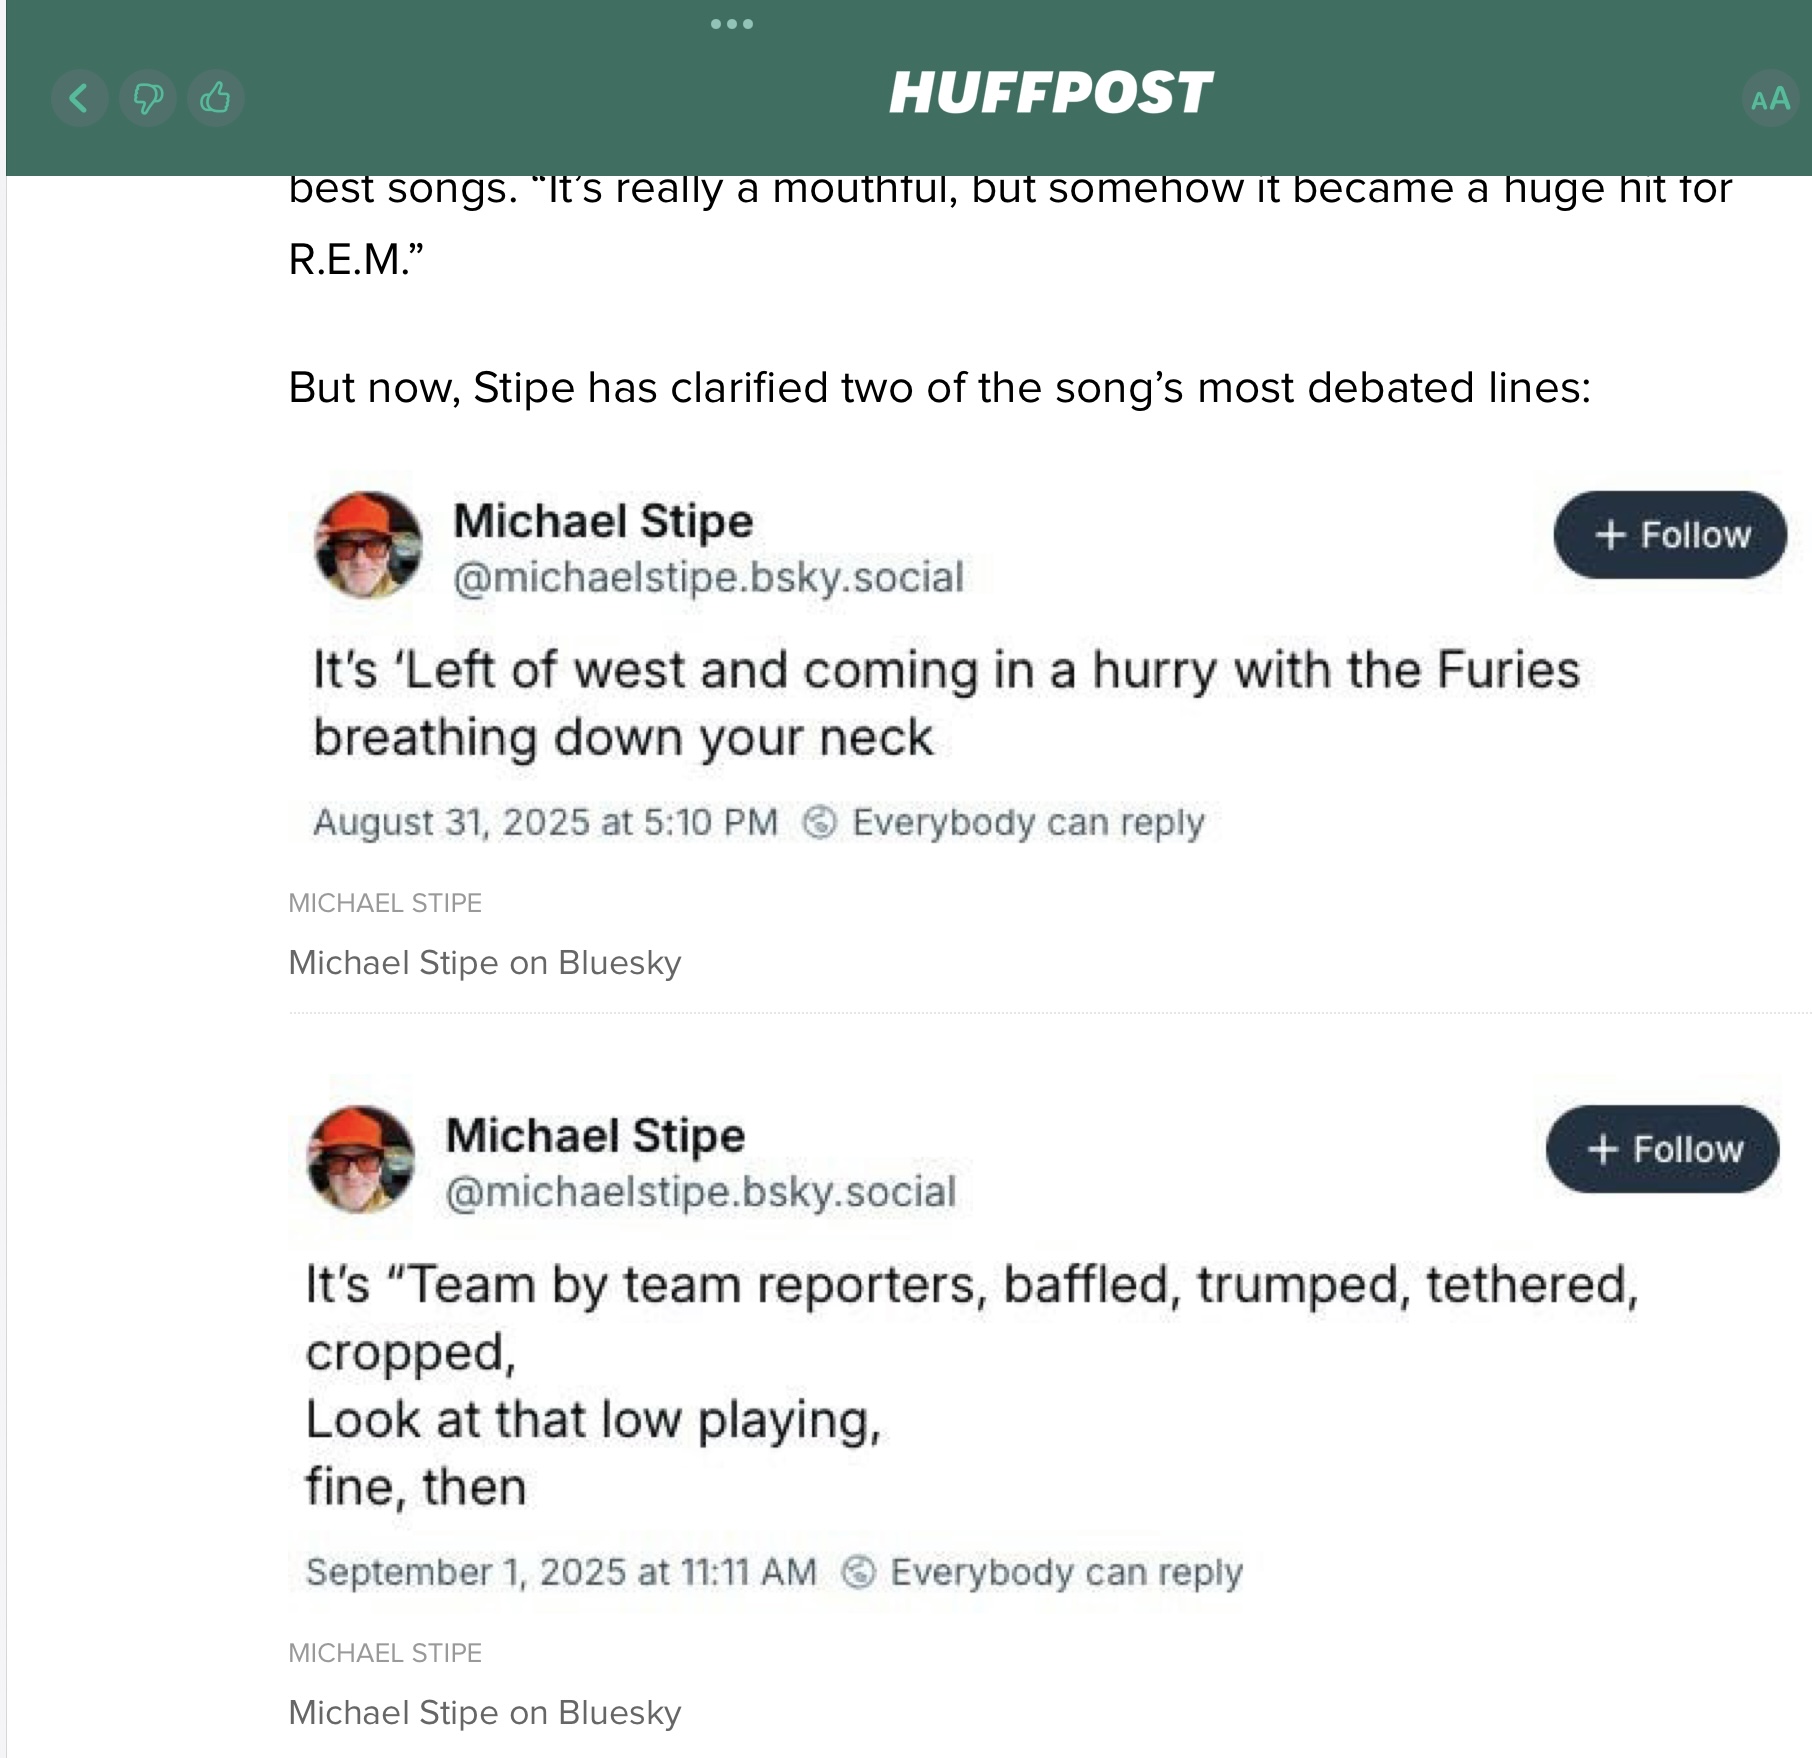Click the first post's Michael Stipe name
Image resolution: width=1812 pixels, height=1758 pixels.
(603, 521)
